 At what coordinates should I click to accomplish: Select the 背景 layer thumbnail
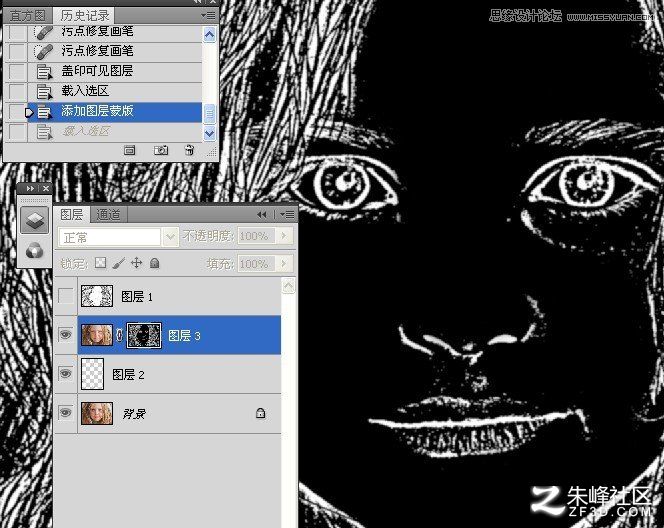pyautogui.click(x=97, y=413)
